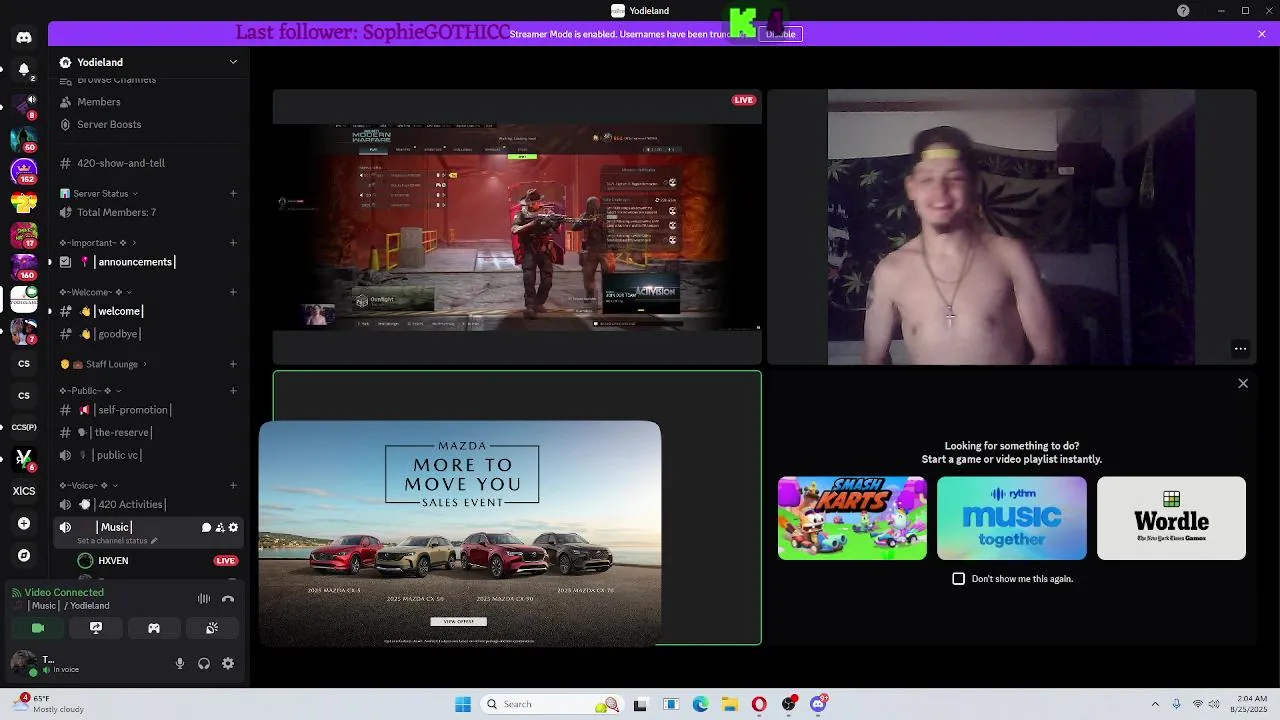Open Windows Start menu
The height and width of the screenshot is (720, 1280).
pyautogui.click(x=463, y=704)
